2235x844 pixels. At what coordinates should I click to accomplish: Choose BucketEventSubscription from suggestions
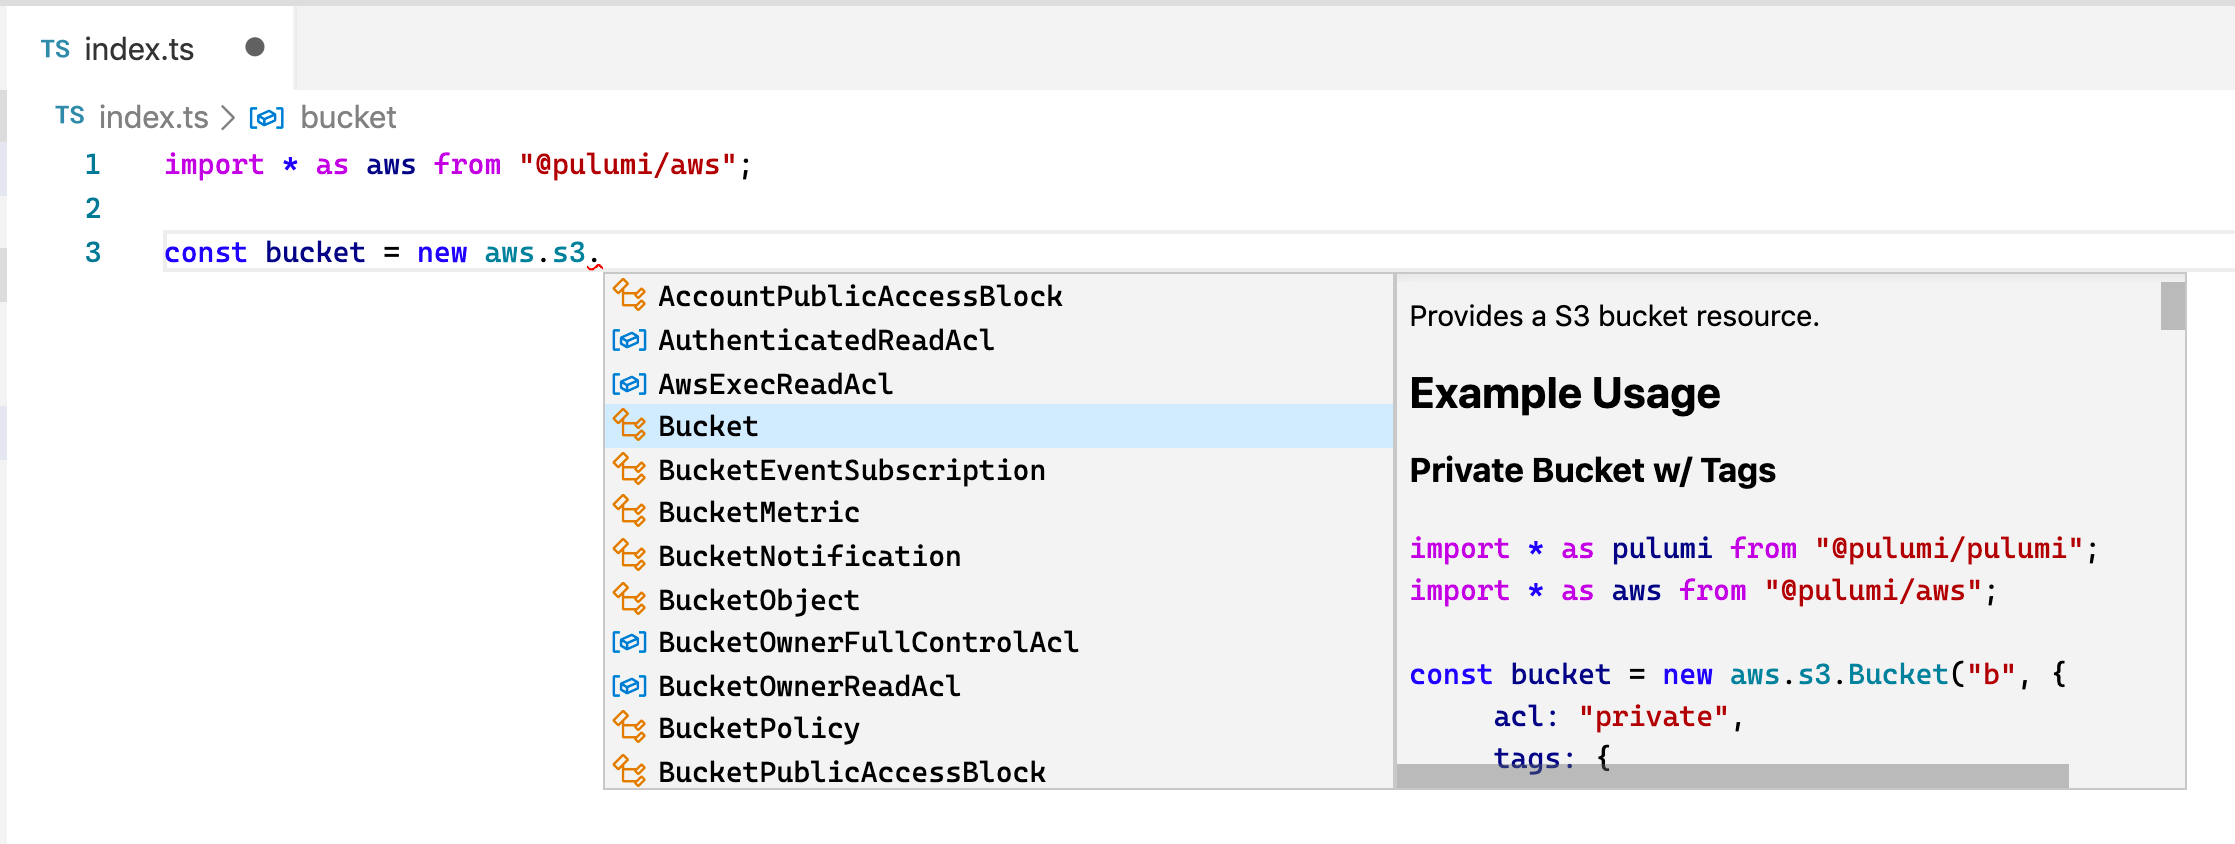(999, 470)
